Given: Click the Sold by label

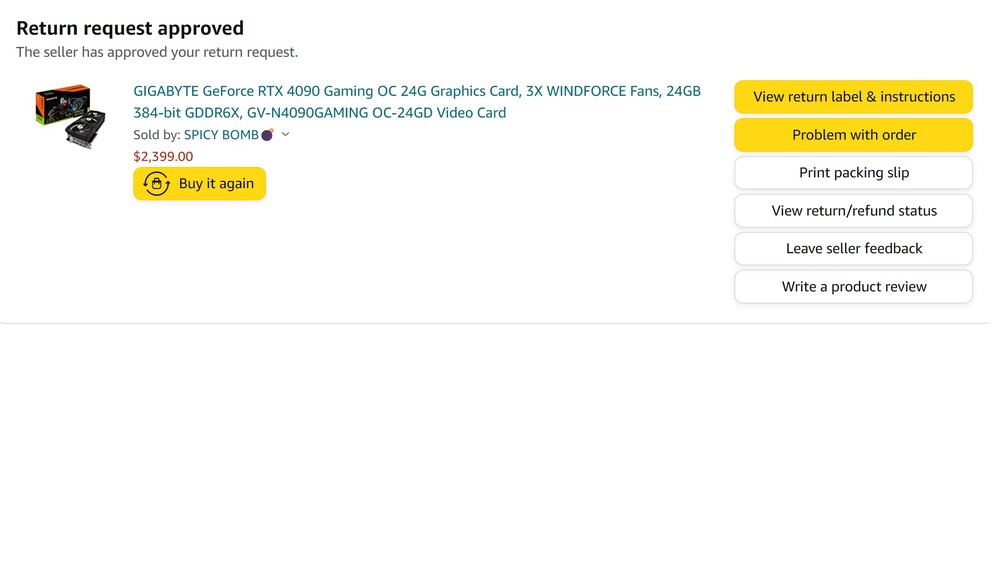Looking at the screenshot, I should [x=156, y=135].
